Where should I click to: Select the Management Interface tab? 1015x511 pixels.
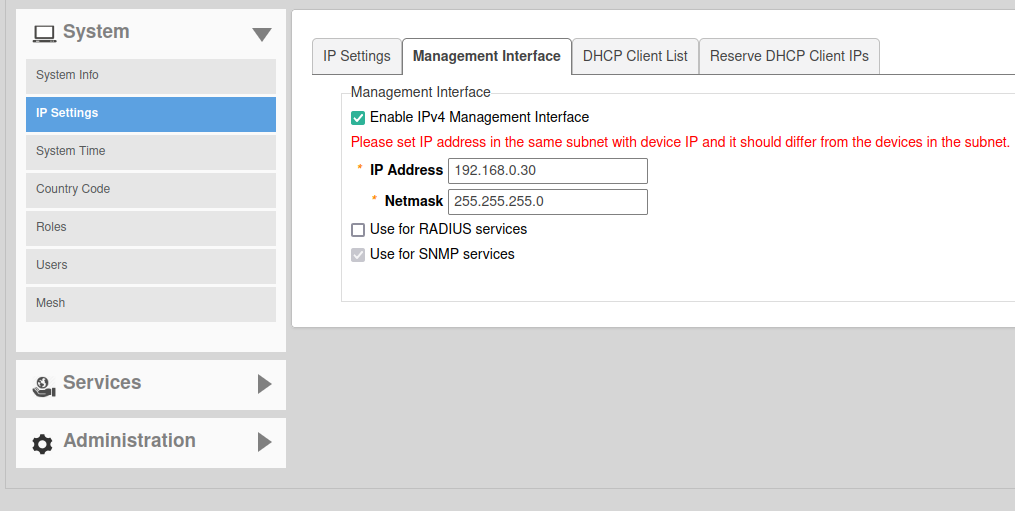point(487,56)
